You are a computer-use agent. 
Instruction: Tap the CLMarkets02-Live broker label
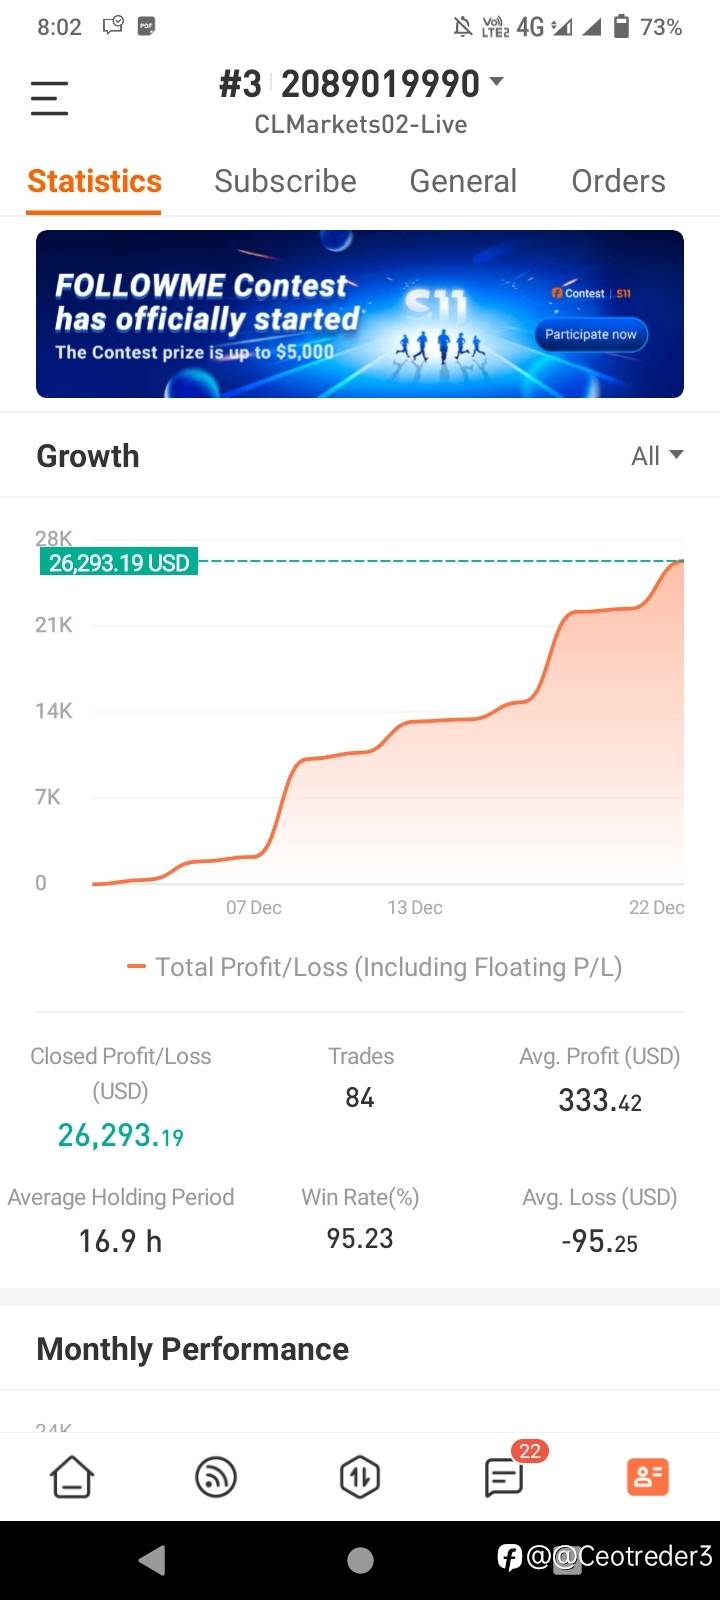pos(360,125)
